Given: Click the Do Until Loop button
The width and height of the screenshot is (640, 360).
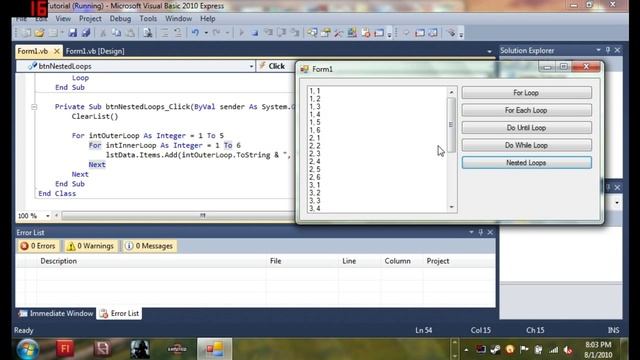Looking at the screenshot, I should pyautogui.click(x=527, y=128).
